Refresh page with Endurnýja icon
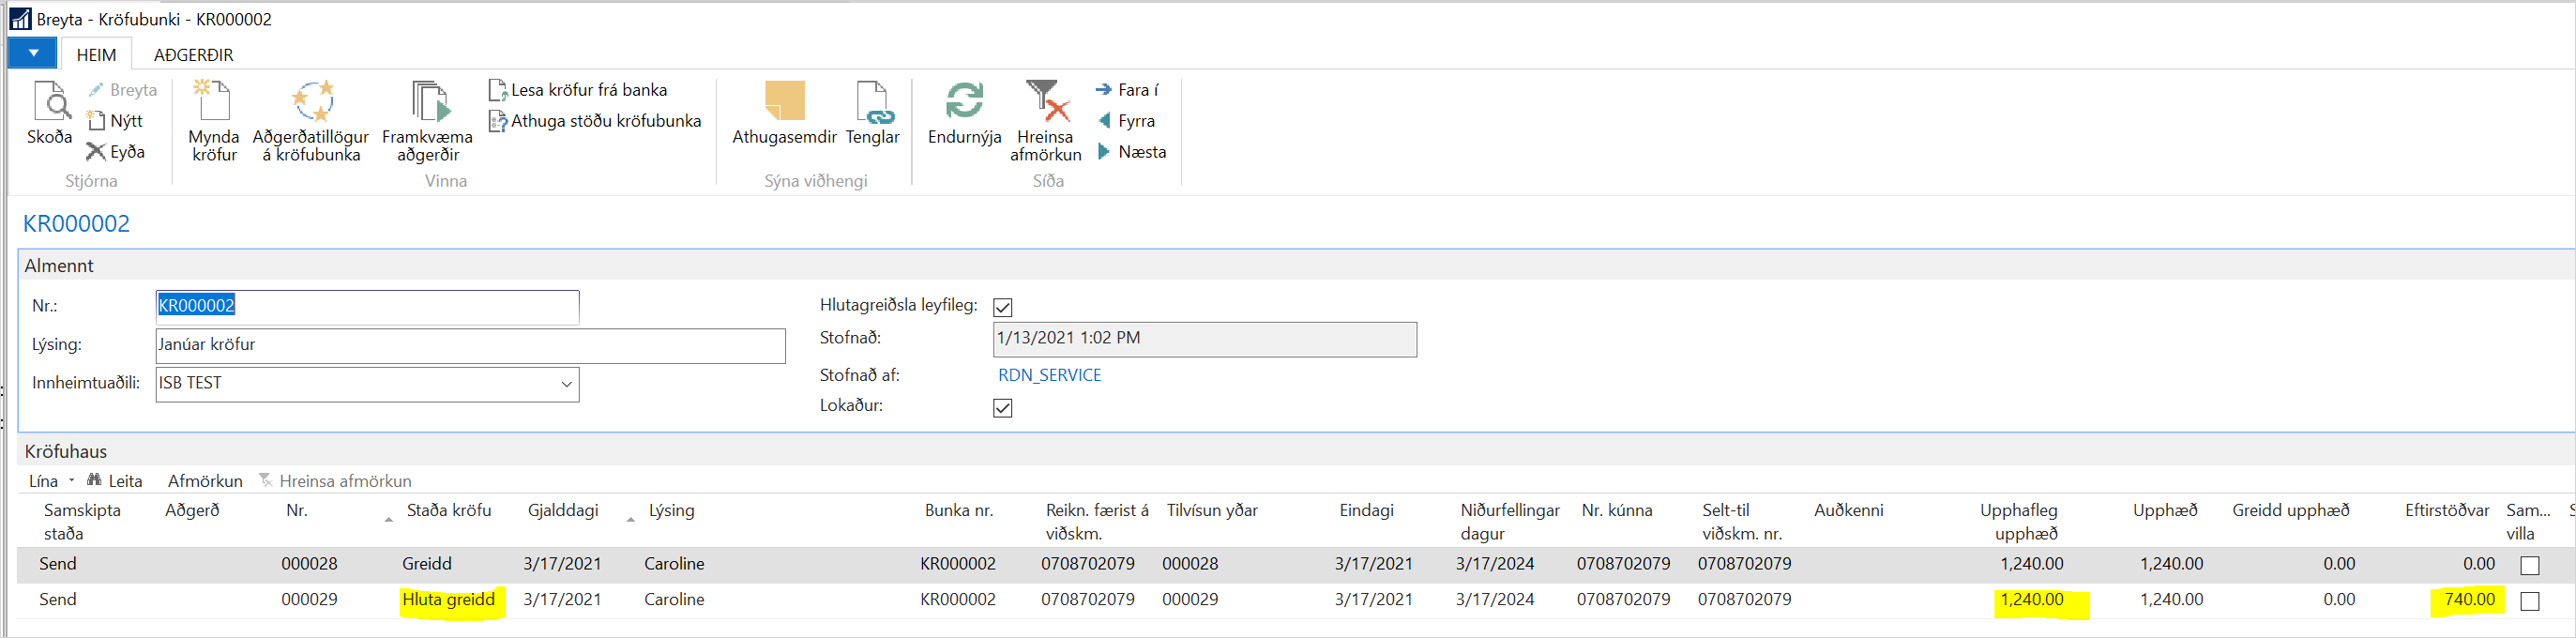2576x638 pixels. tap(964, 103)
